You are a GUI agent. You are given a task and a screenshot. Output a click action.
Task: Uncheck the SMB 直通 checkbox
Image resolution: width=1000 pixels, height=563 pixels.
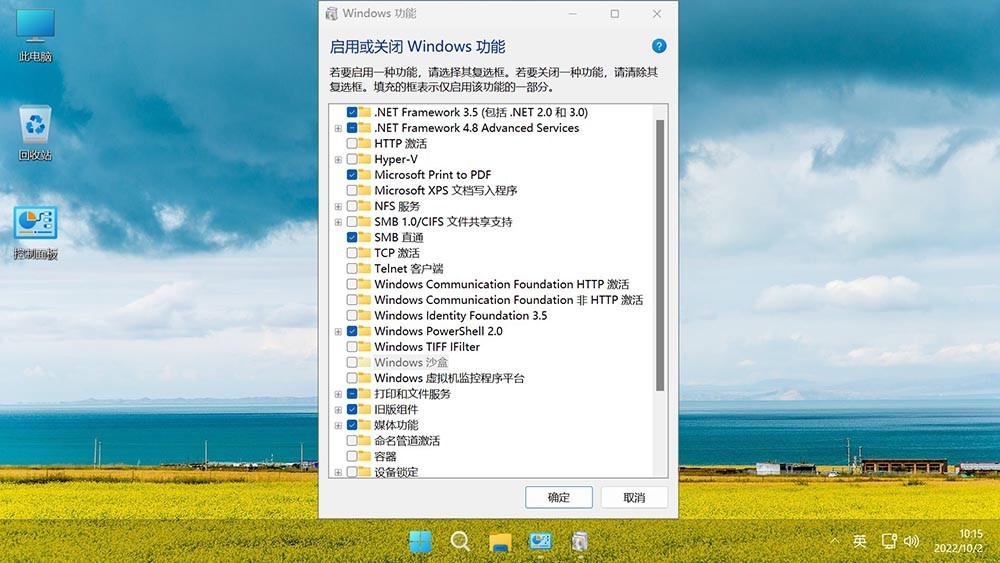(351, 237)
